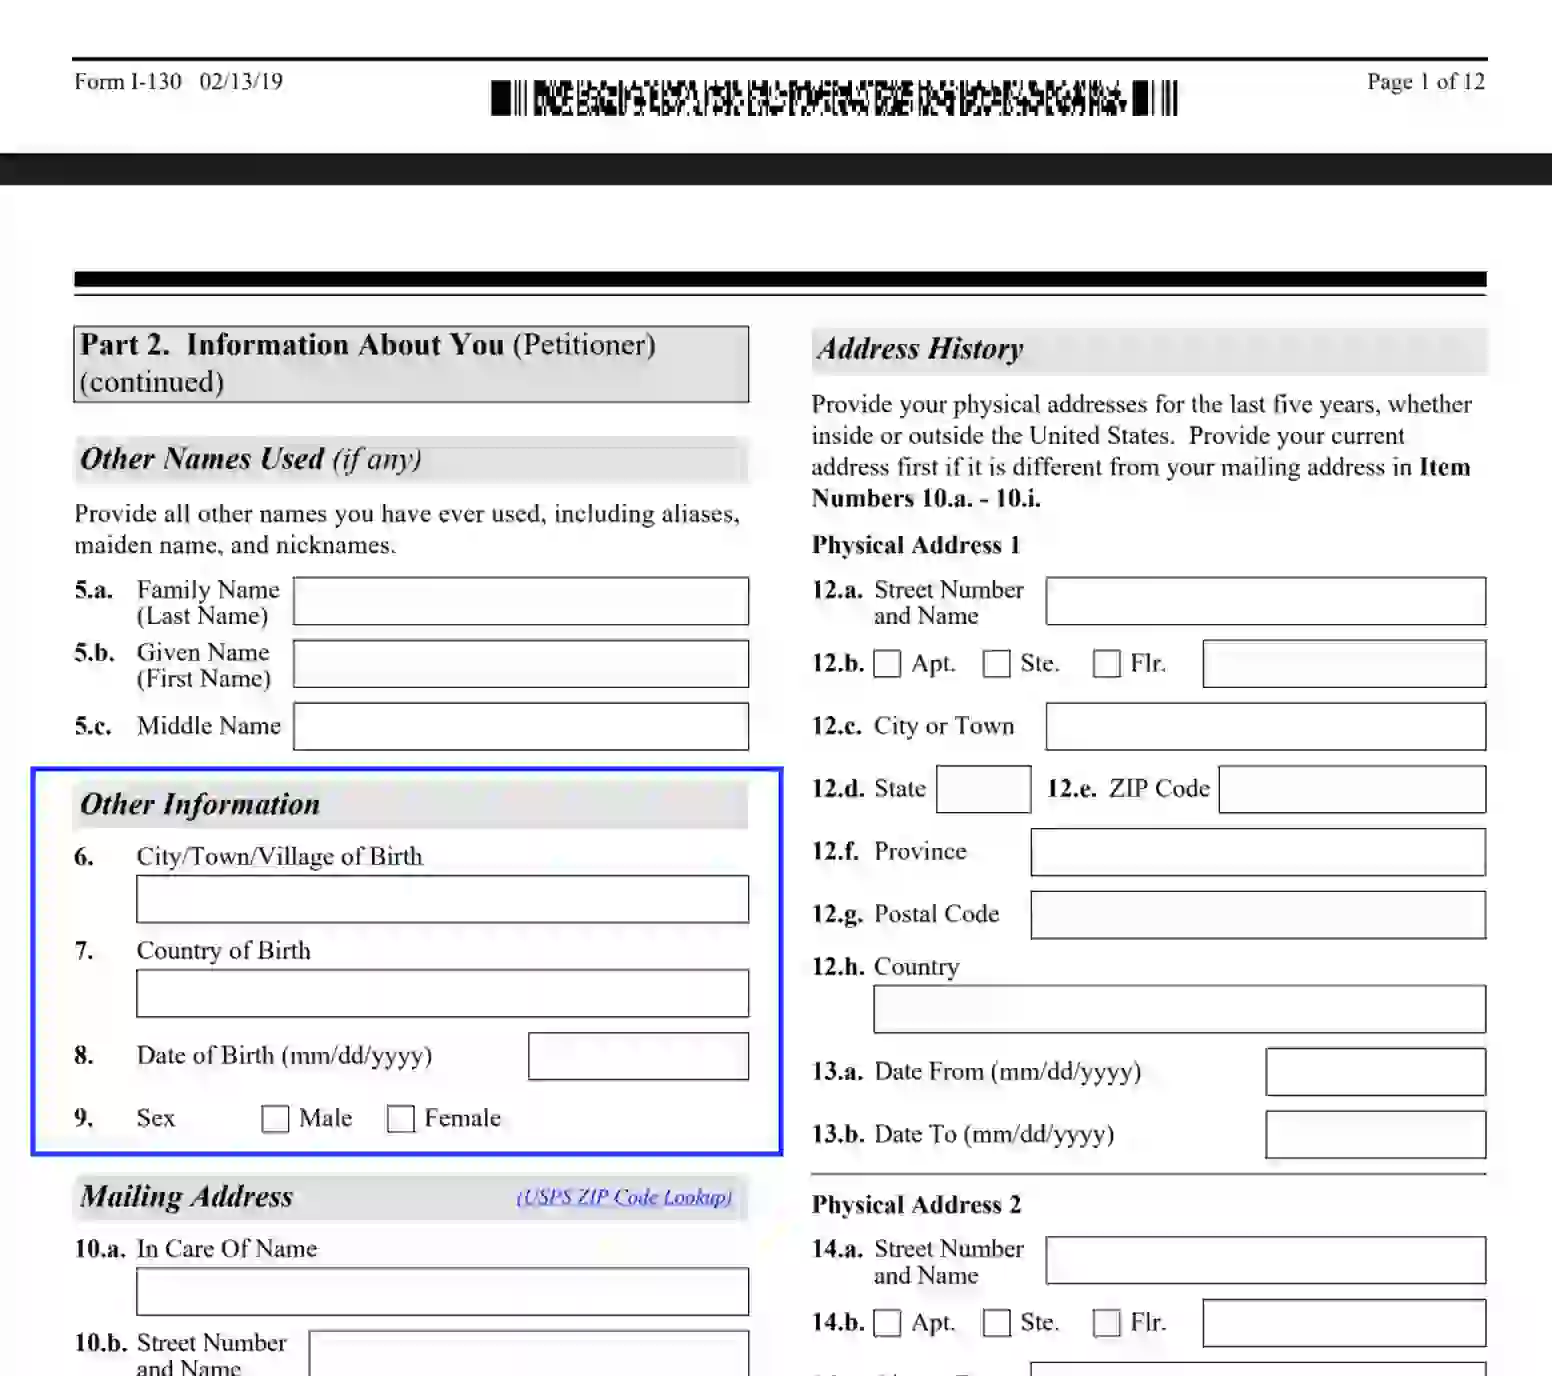
Task: Click the Family Name field in 5.a
Action: (519, 601)
